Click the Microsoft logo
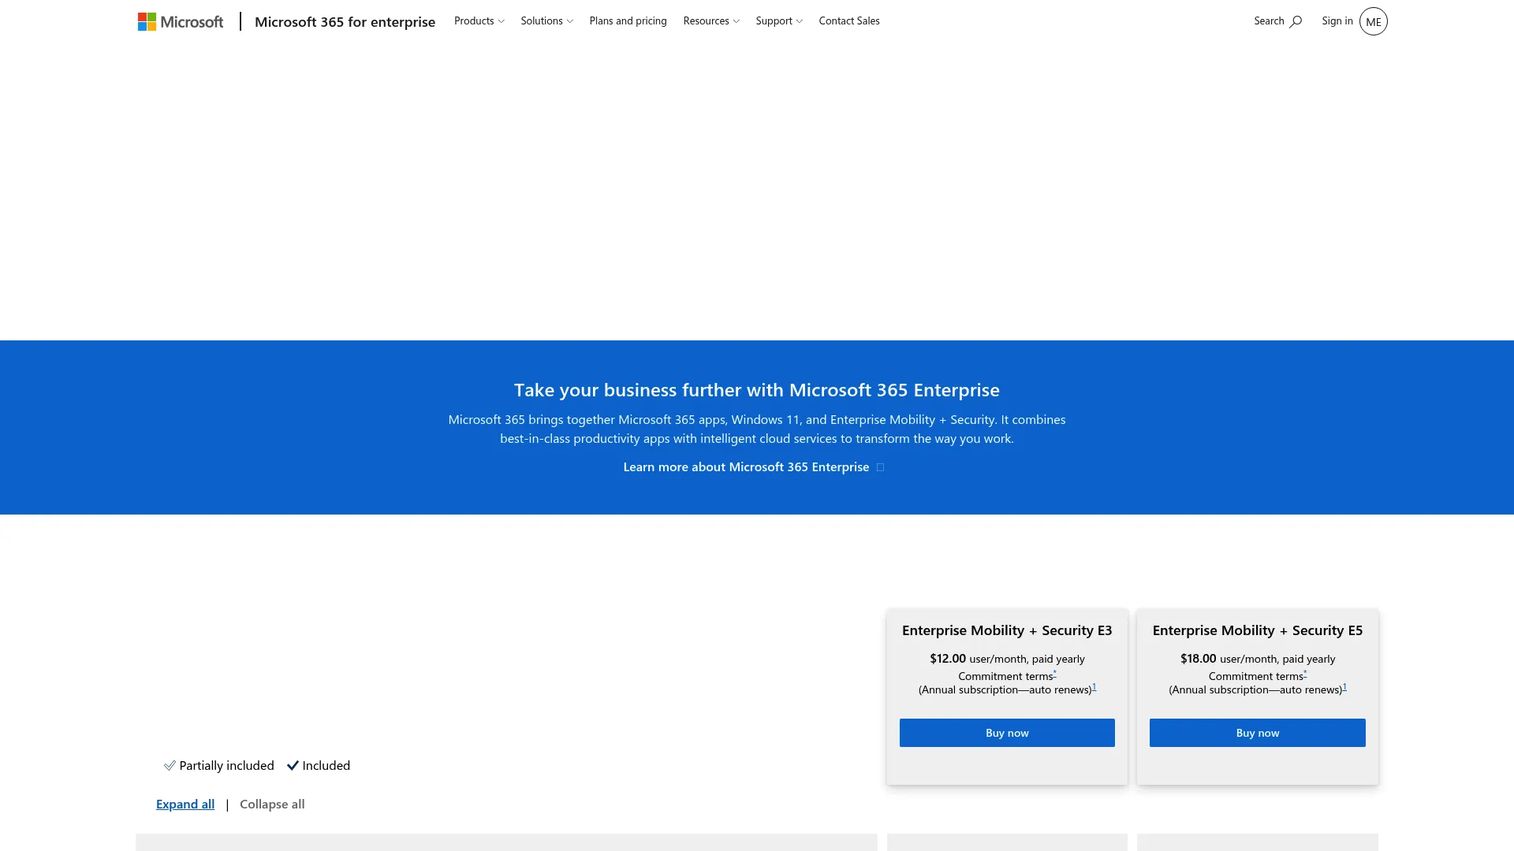This screenshot has height=851, width=1514. (x=181, y=21)
